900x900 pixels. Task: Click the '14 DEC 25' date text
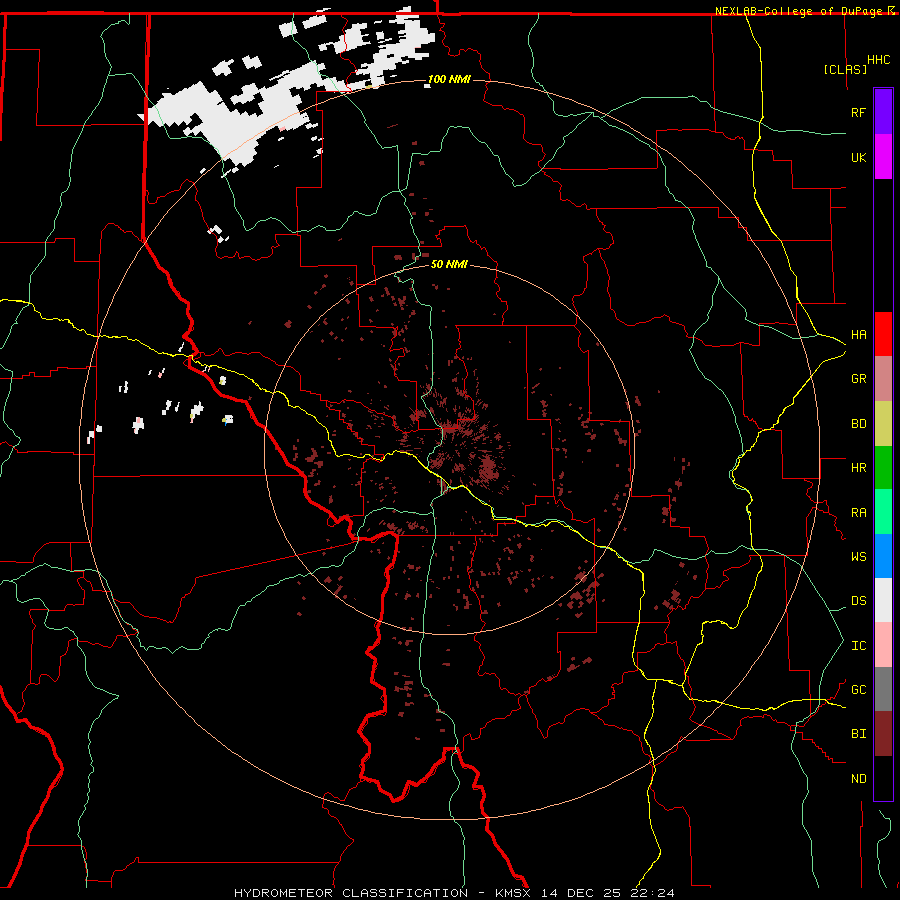coord(581,893)
